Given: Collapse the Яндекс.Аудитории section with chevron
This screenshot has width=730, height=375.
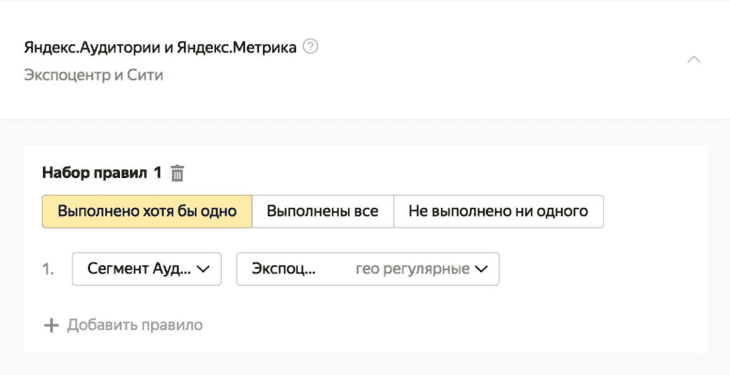Looking at the screenshot, I should 694,60.
